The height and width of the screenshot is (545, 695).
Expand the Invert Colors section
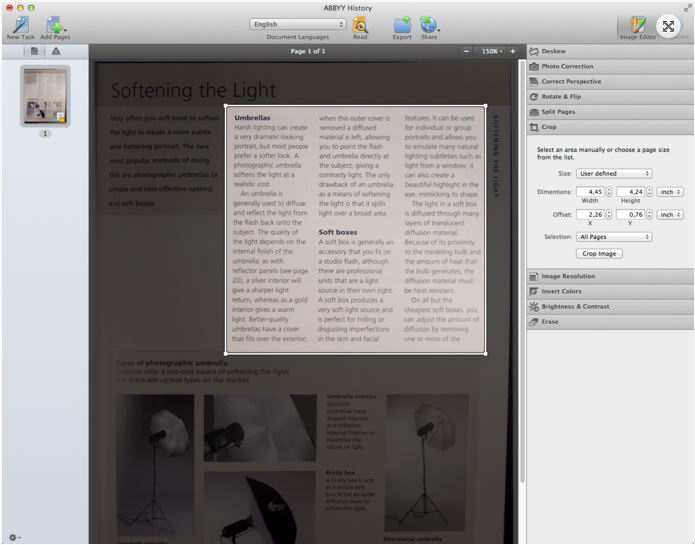point(610,291)
